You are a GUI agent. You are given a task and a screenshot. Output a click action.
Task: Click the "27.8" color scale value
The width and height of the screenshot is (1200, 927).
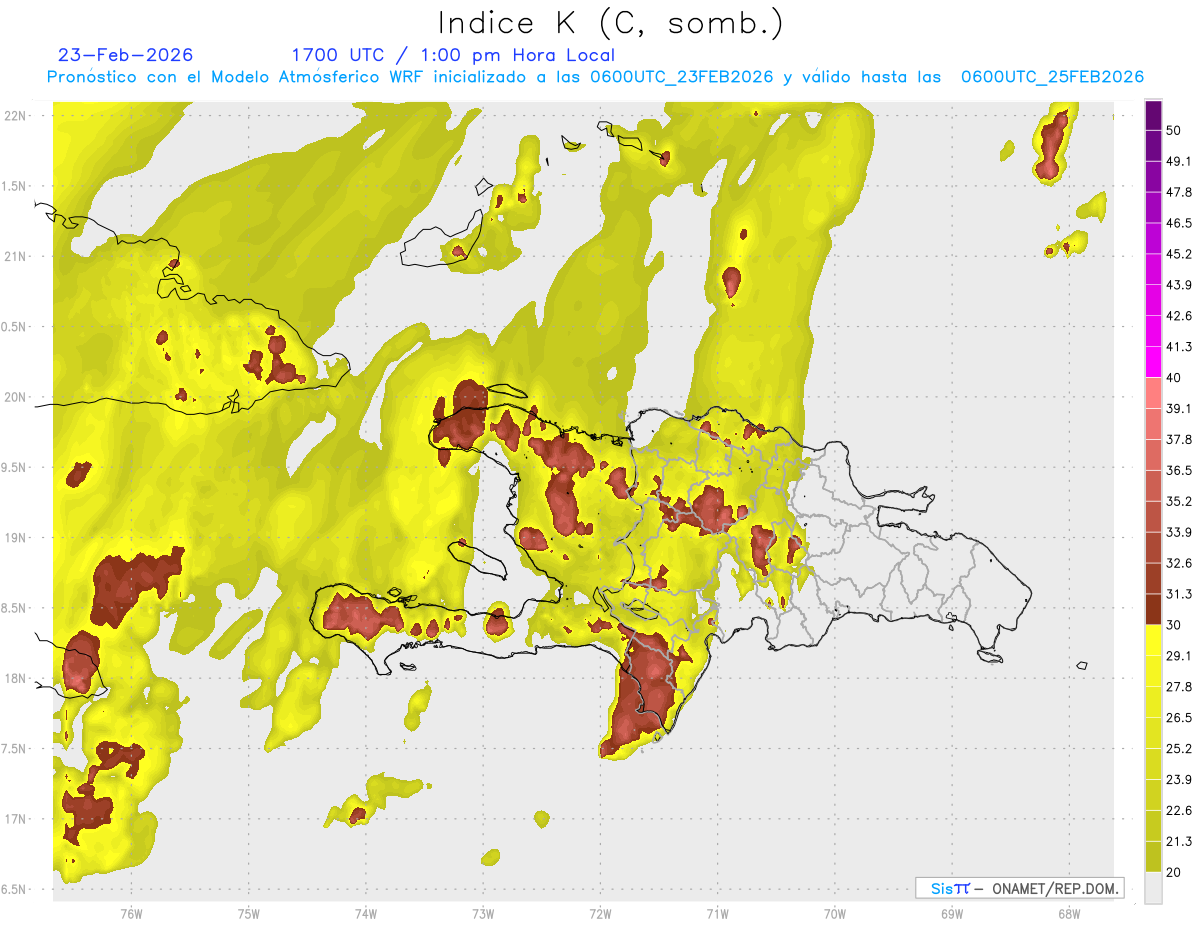(1178, 687)
